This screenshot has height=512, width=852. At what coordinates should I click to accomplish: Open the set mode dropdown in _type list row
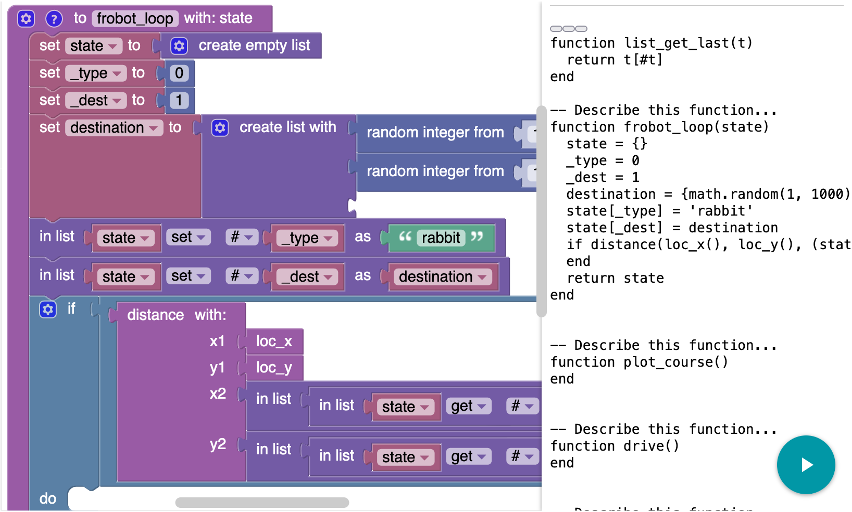189,238
